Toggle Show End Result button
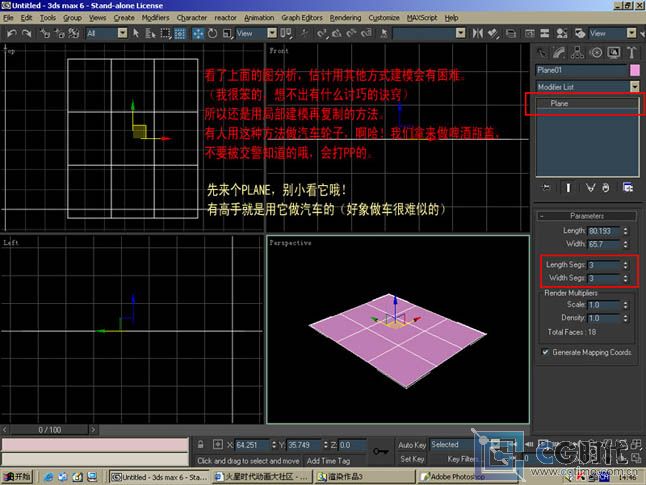The width and height of the screenshot is (646, 485). [x=568, y=188]
